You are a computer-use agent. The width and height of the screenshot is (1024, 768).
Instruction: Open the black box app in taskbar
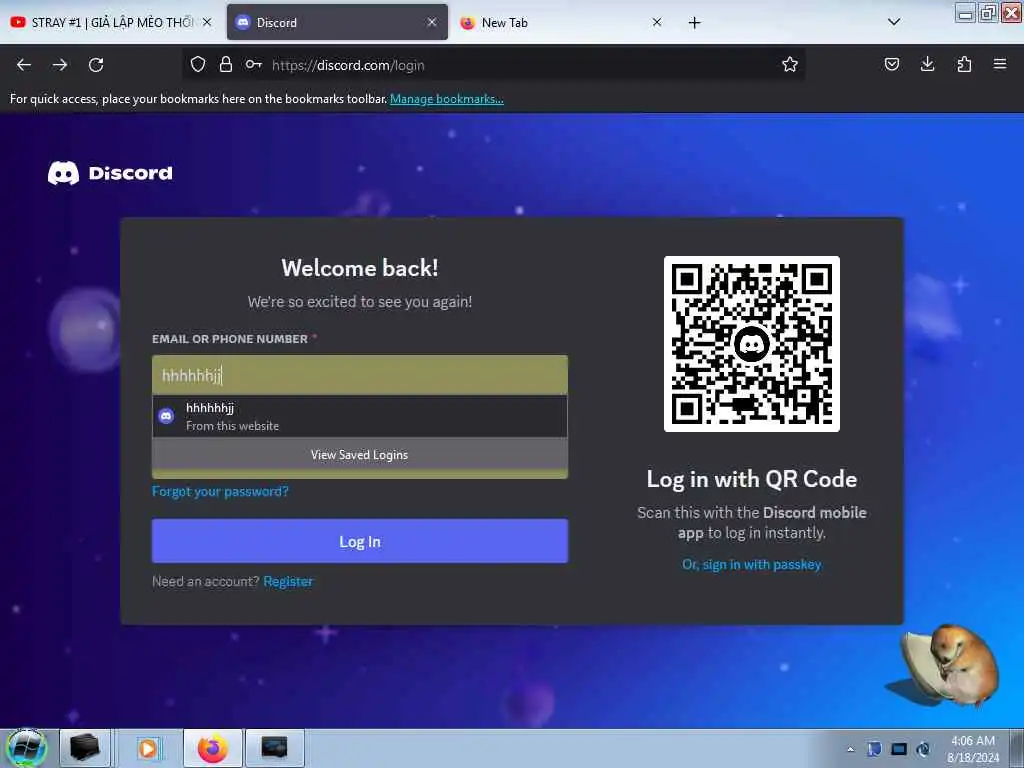pos(85,748)
